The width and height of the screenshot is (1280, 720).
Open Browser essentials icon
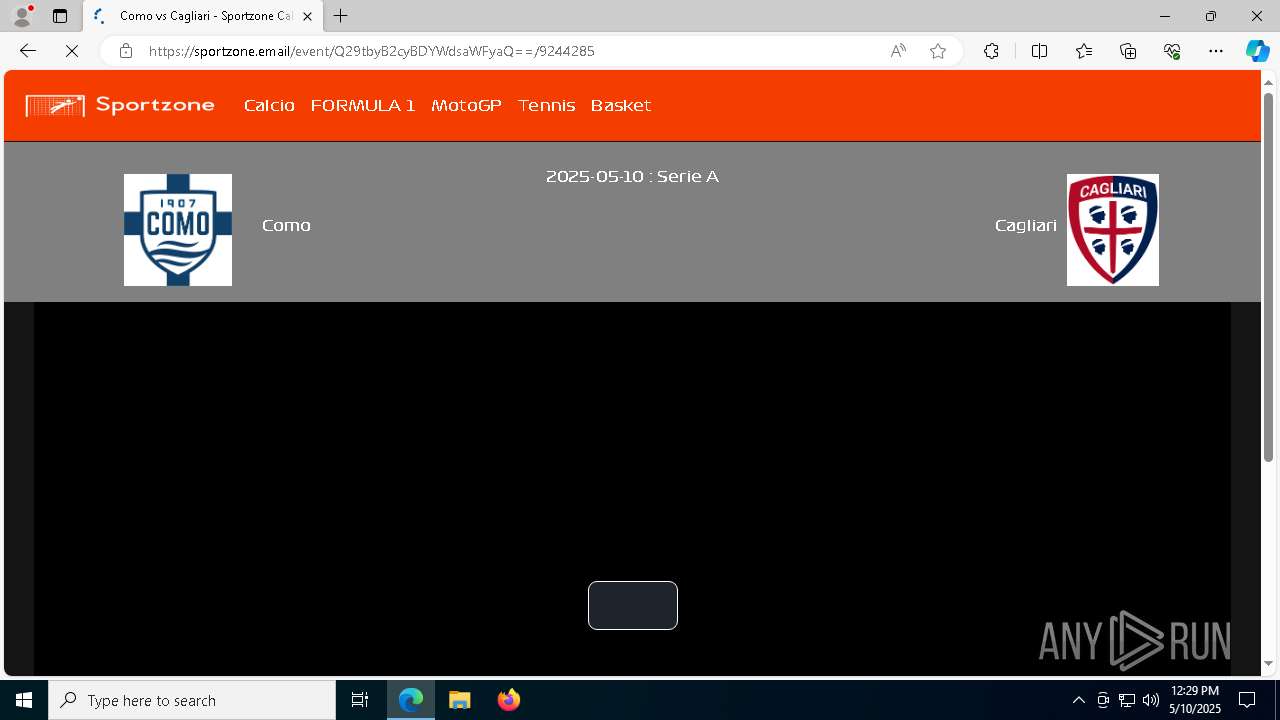1172,51
